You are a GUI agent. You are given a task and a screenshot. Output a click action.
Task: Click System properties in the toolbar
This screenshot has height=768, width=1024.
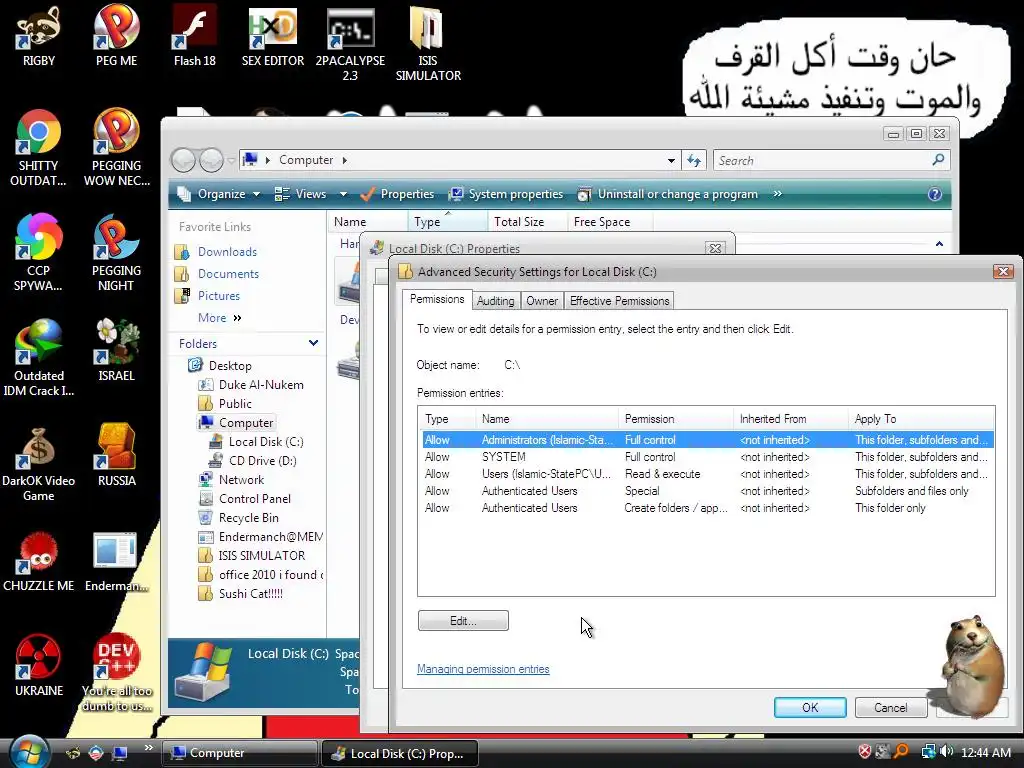[507, 194]
